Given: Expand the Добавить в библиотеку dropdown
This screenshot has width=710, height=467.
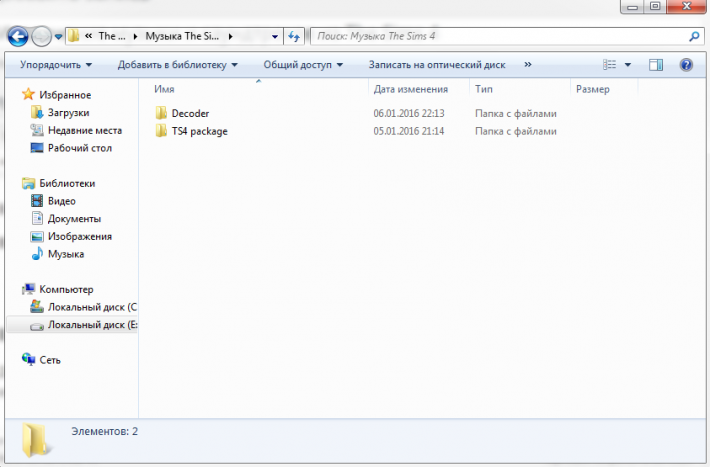Looking at the screenshot, I should tap(178, 65).
